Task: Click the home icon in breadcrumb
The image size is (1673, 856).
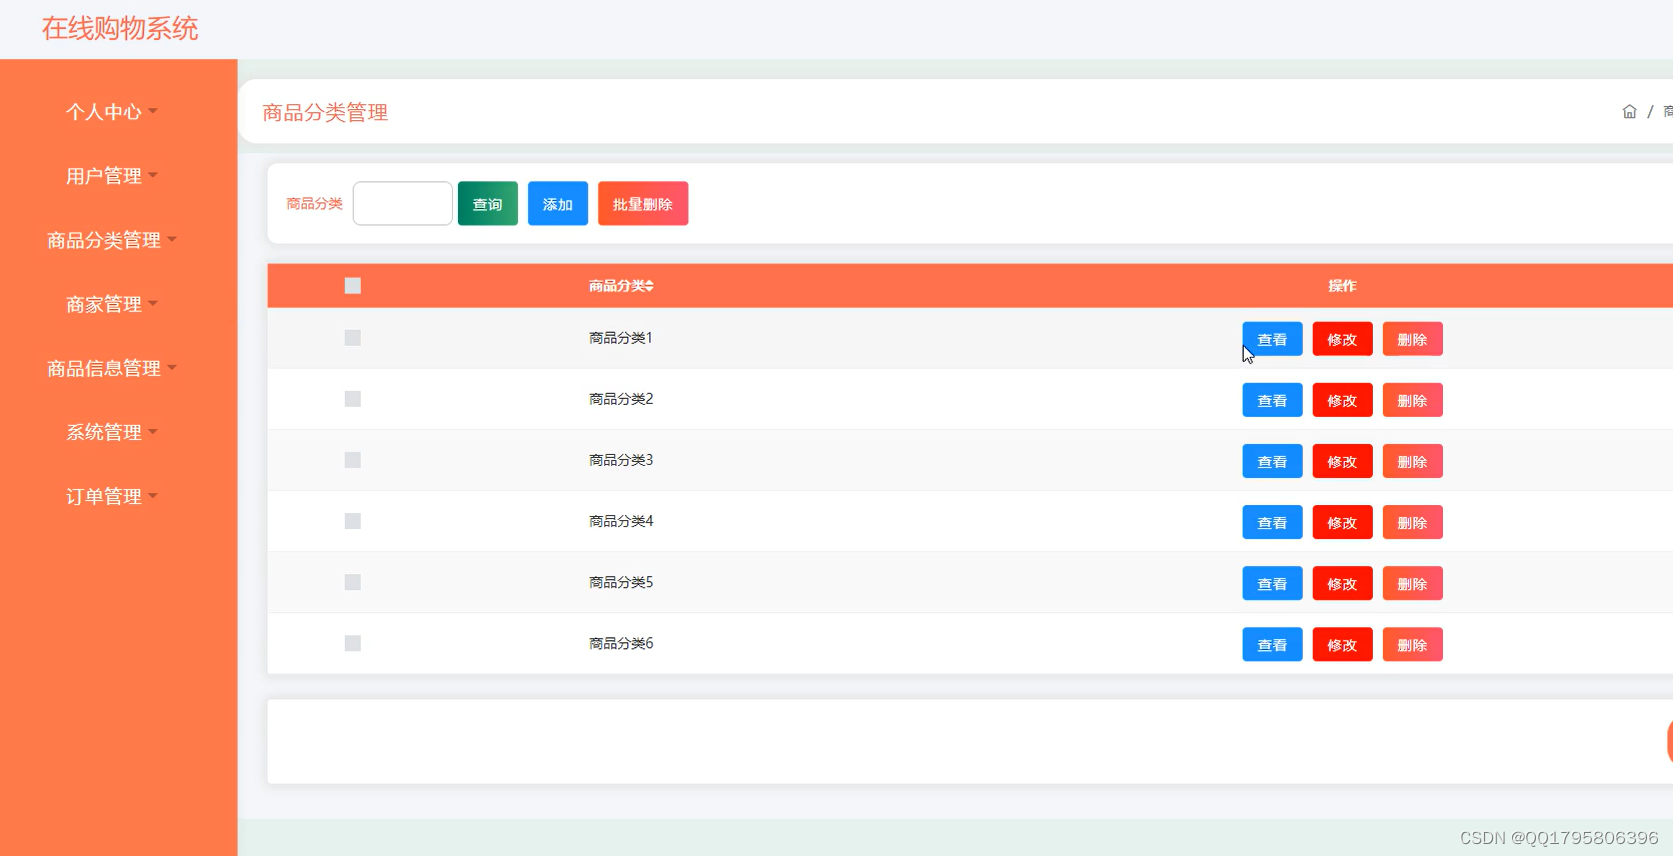Action: 1629,112
